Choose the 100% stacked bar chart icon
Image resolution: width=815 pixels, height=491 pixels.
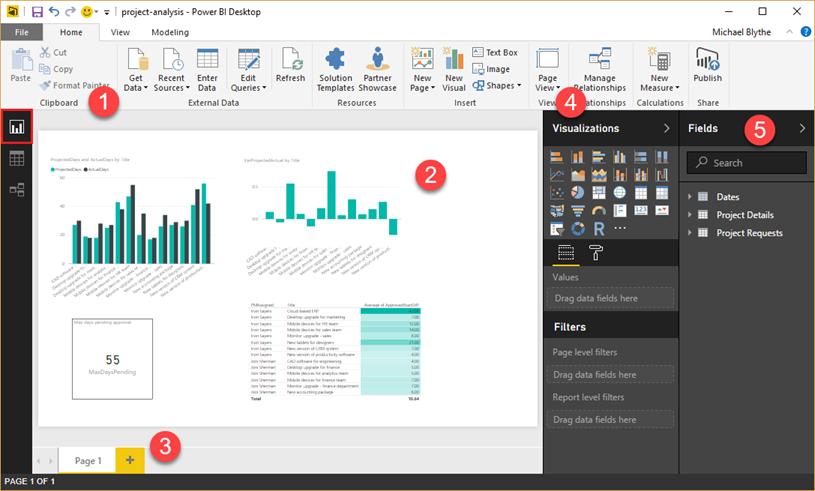pos(641,157)
